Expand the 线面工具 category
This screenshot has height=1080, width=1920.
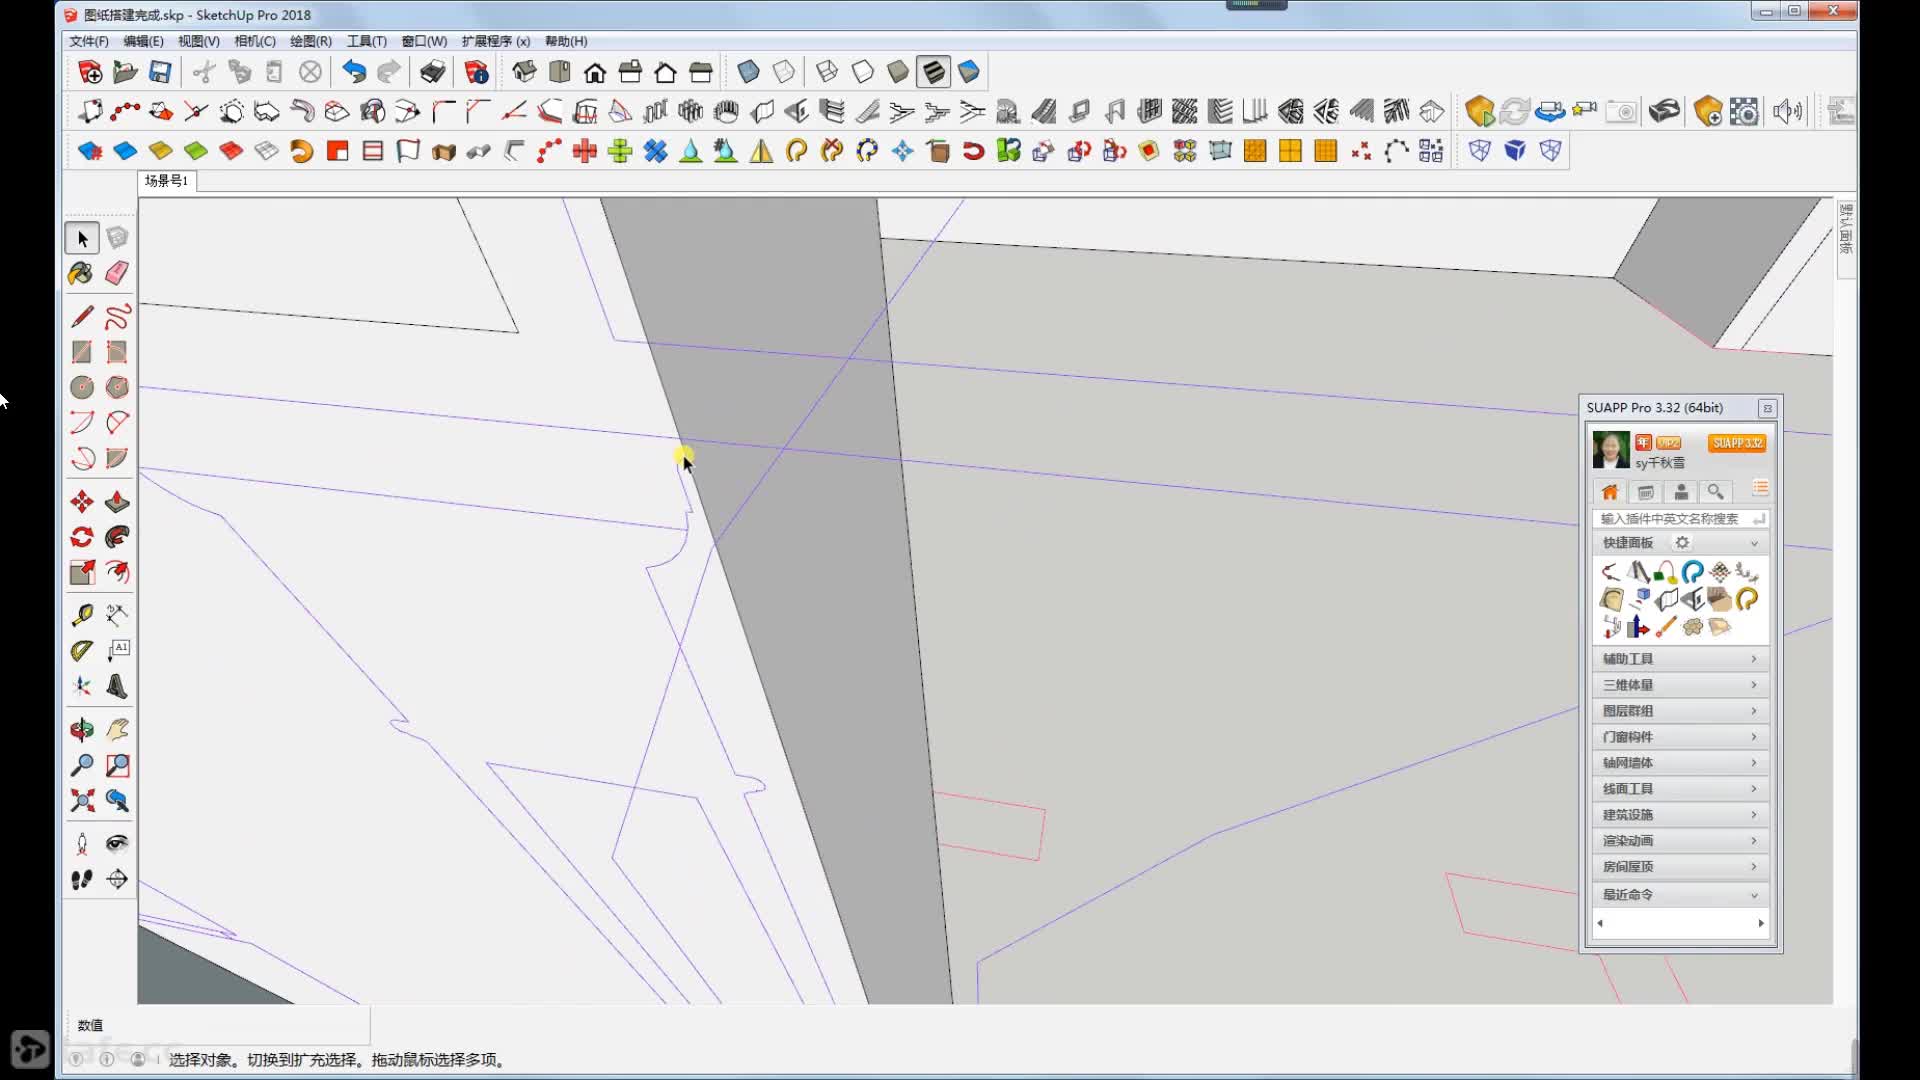[1680, 789]
